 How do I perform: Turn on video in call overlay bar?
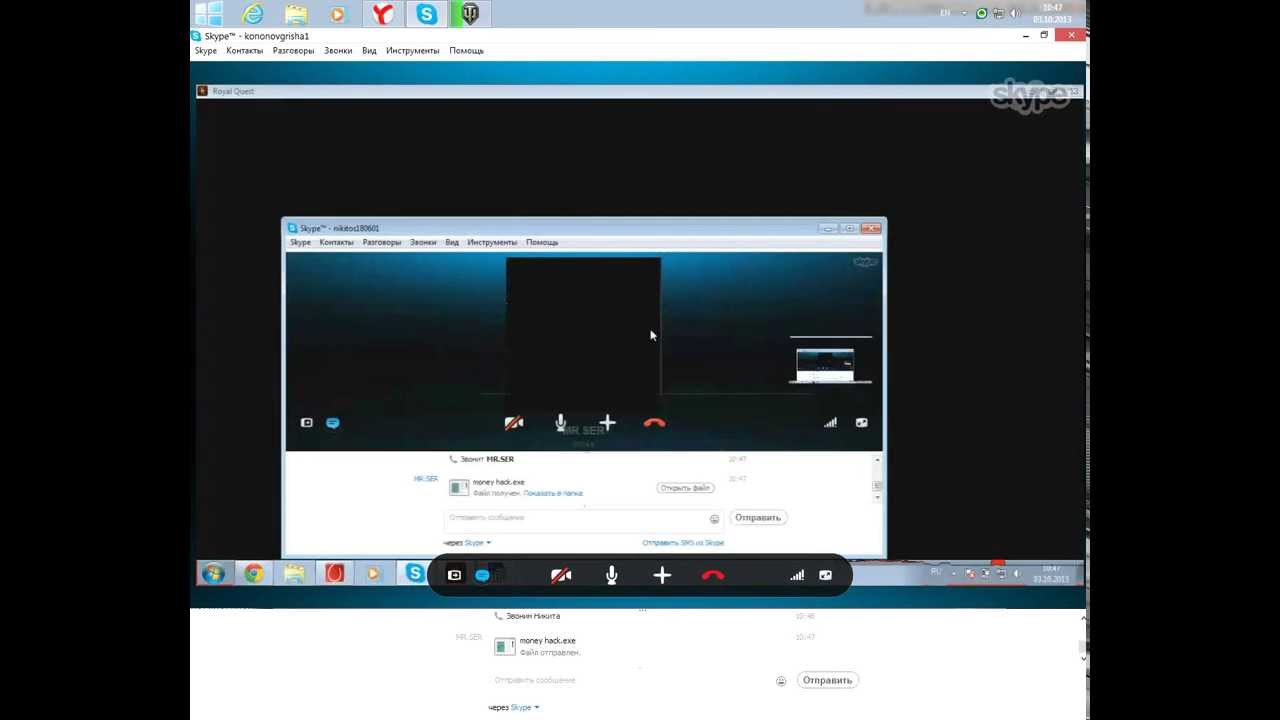(561, 575)
